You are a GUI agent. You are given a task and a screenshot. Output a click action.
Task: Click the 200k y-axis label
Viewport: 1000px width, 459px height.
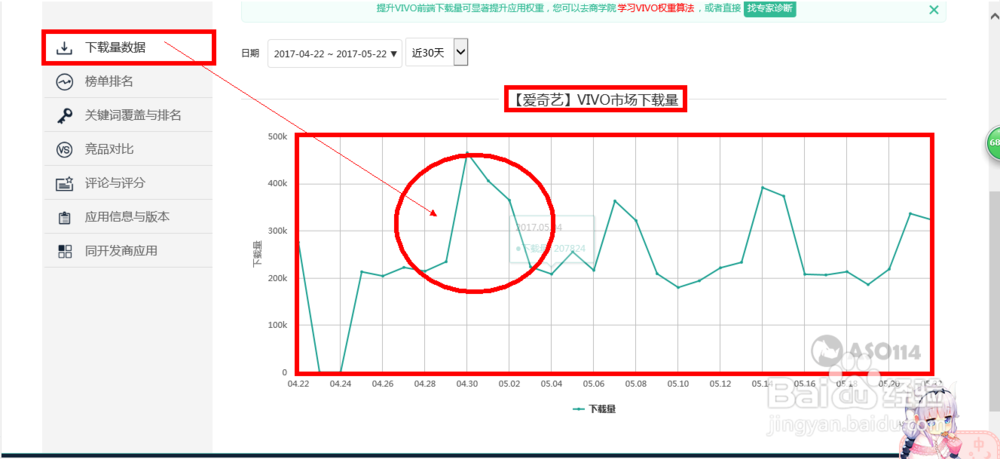(x=279, y=279)
